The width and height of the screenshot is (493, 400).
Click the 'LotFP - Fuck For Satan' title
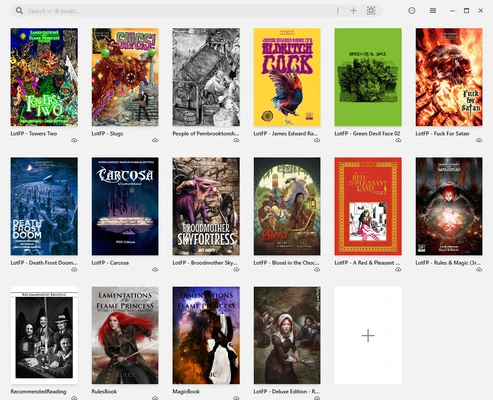coord(442,133)
